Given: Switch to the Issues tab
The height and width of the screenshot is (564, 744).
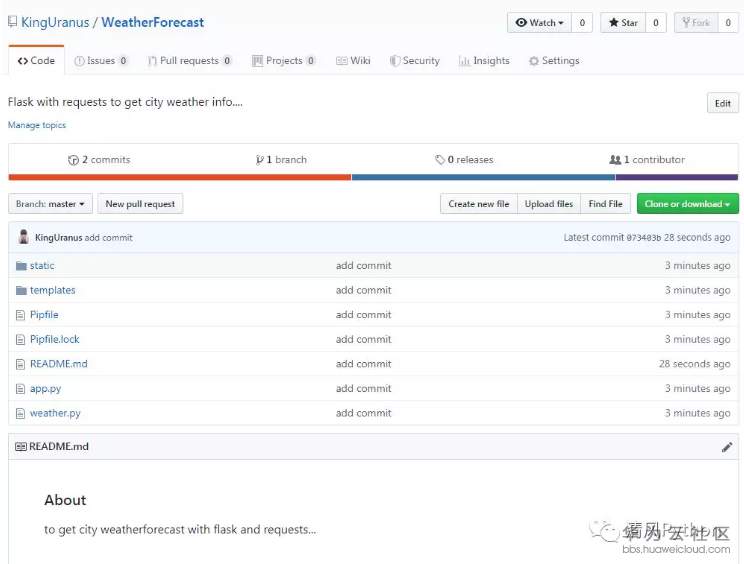Looking at the screenshot, I should [101, 61].
